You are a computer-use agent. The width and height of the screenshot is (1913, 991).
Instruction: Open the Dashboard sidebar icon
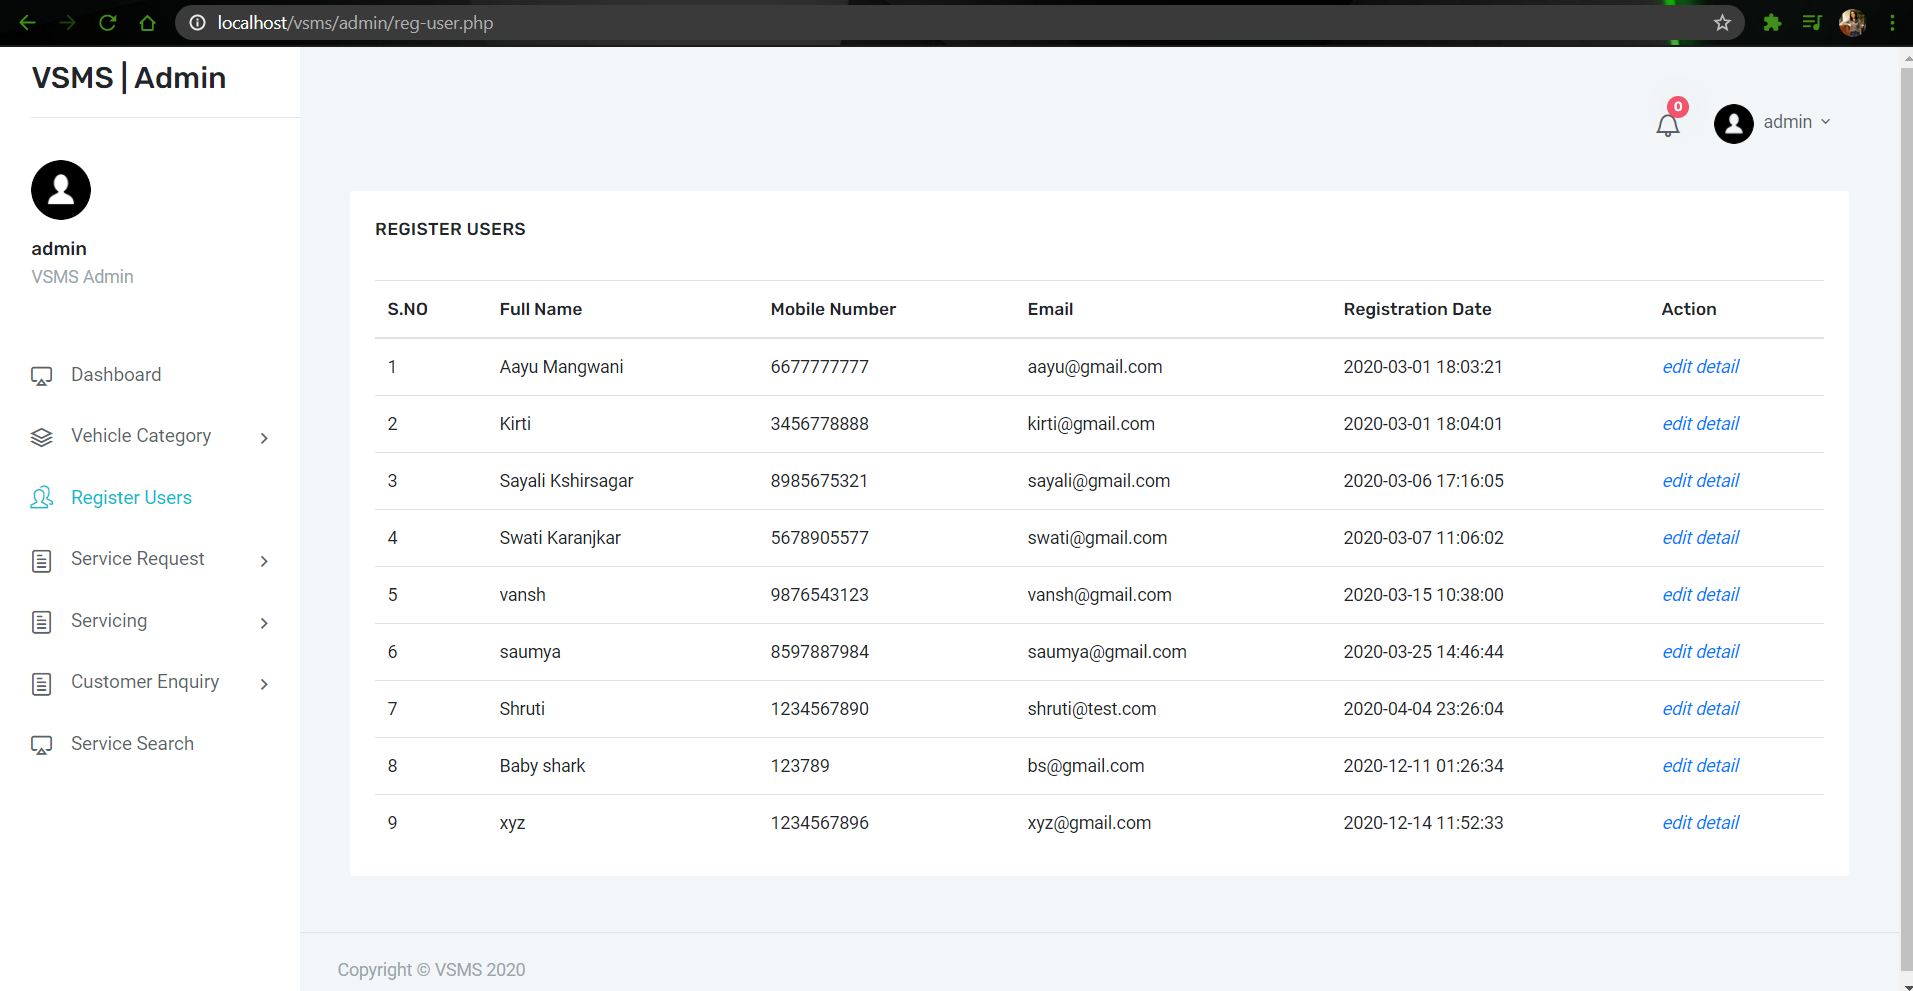coord(41,375)
